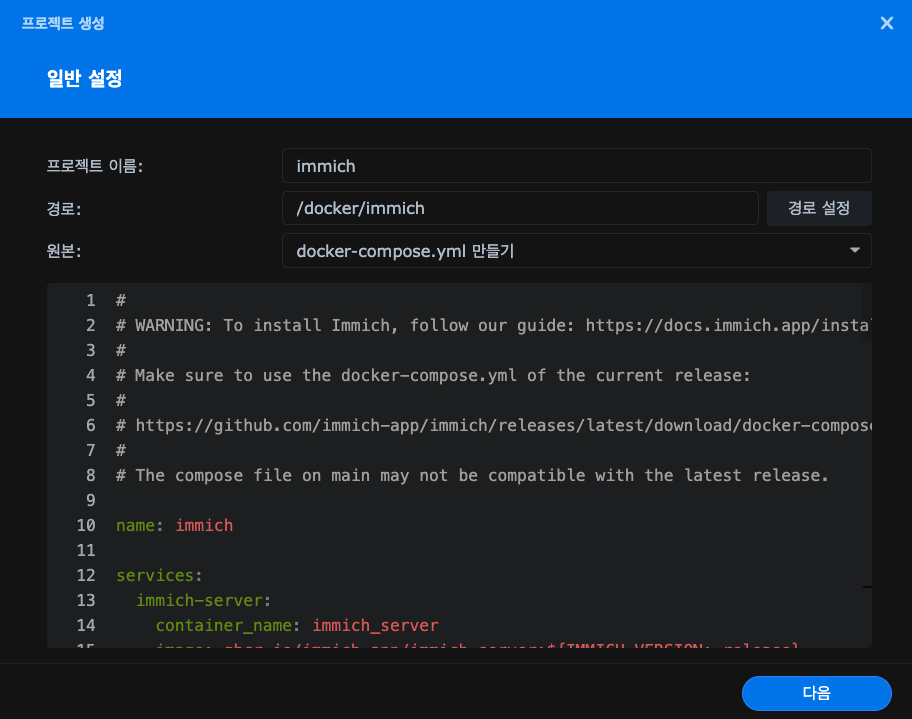Click the 'Make sure to use' comment line
The height and width of the screenshot is (719, 912).
point(432,376)
